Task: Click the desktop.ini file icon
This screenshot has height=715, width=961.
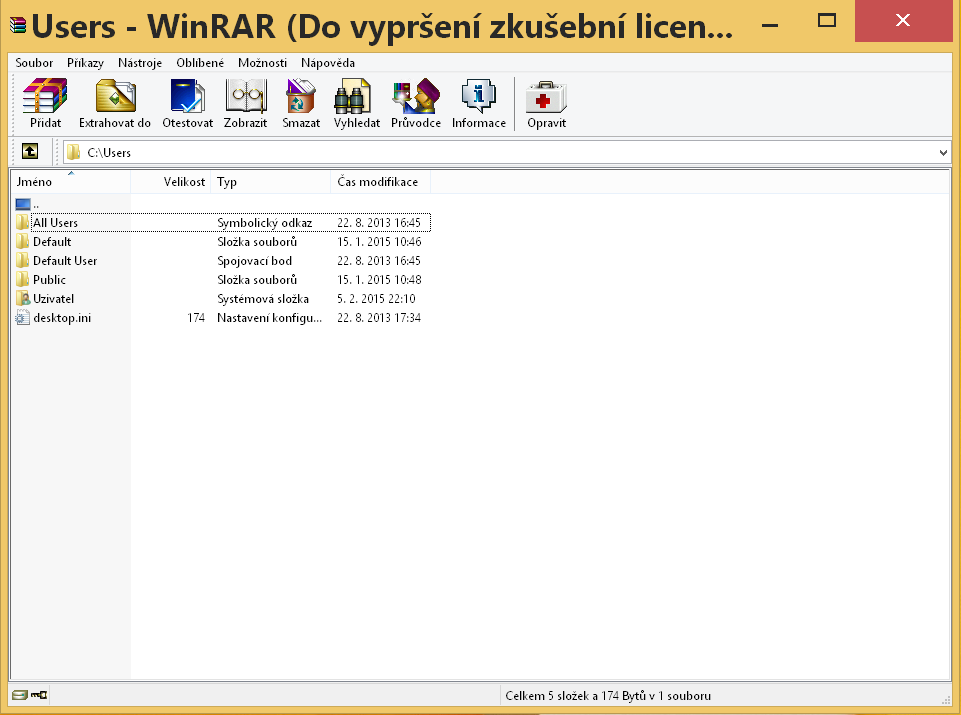Action: [23, 317]
